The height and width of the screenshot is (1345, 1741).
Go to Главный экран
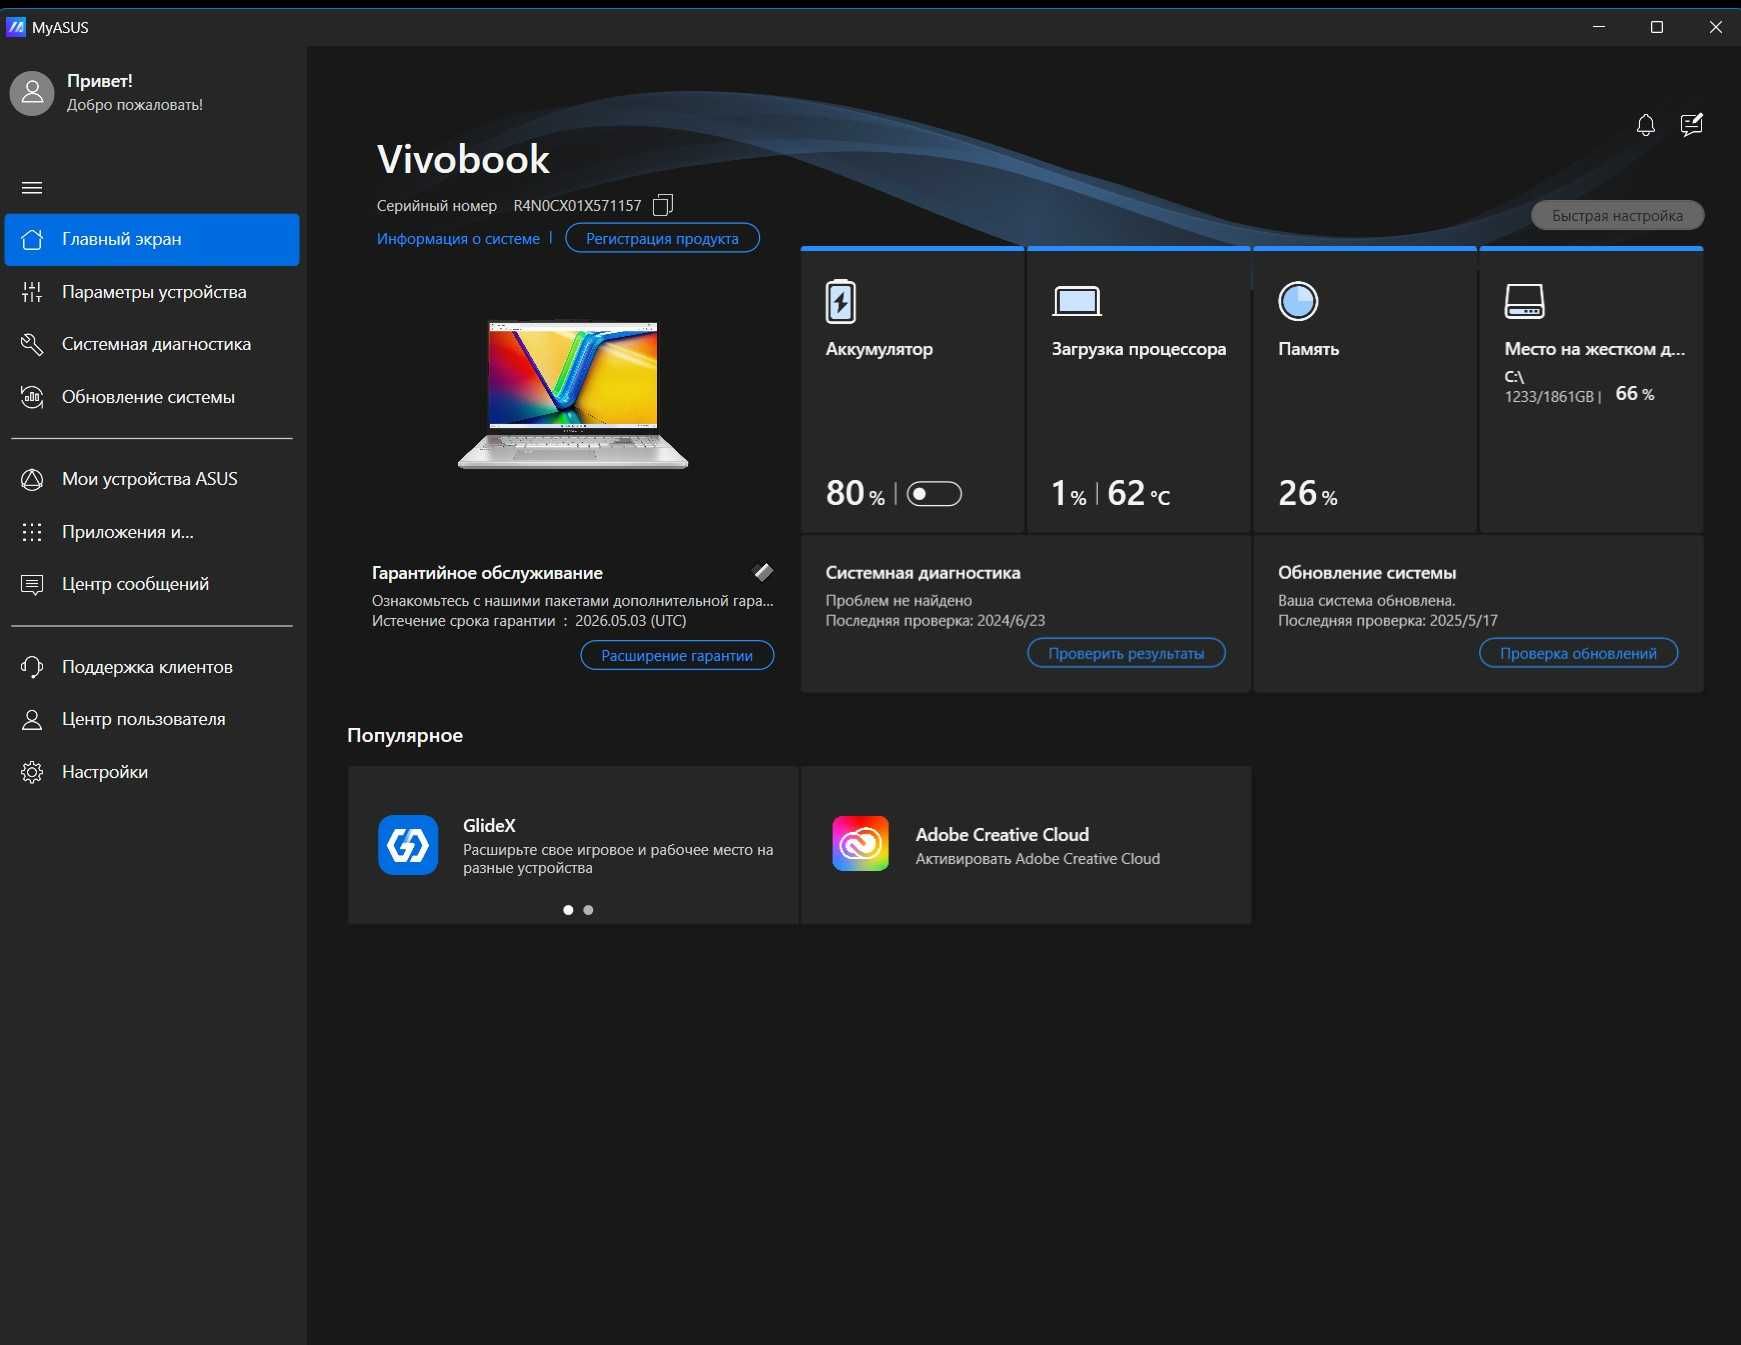click(x=152, y=239)
